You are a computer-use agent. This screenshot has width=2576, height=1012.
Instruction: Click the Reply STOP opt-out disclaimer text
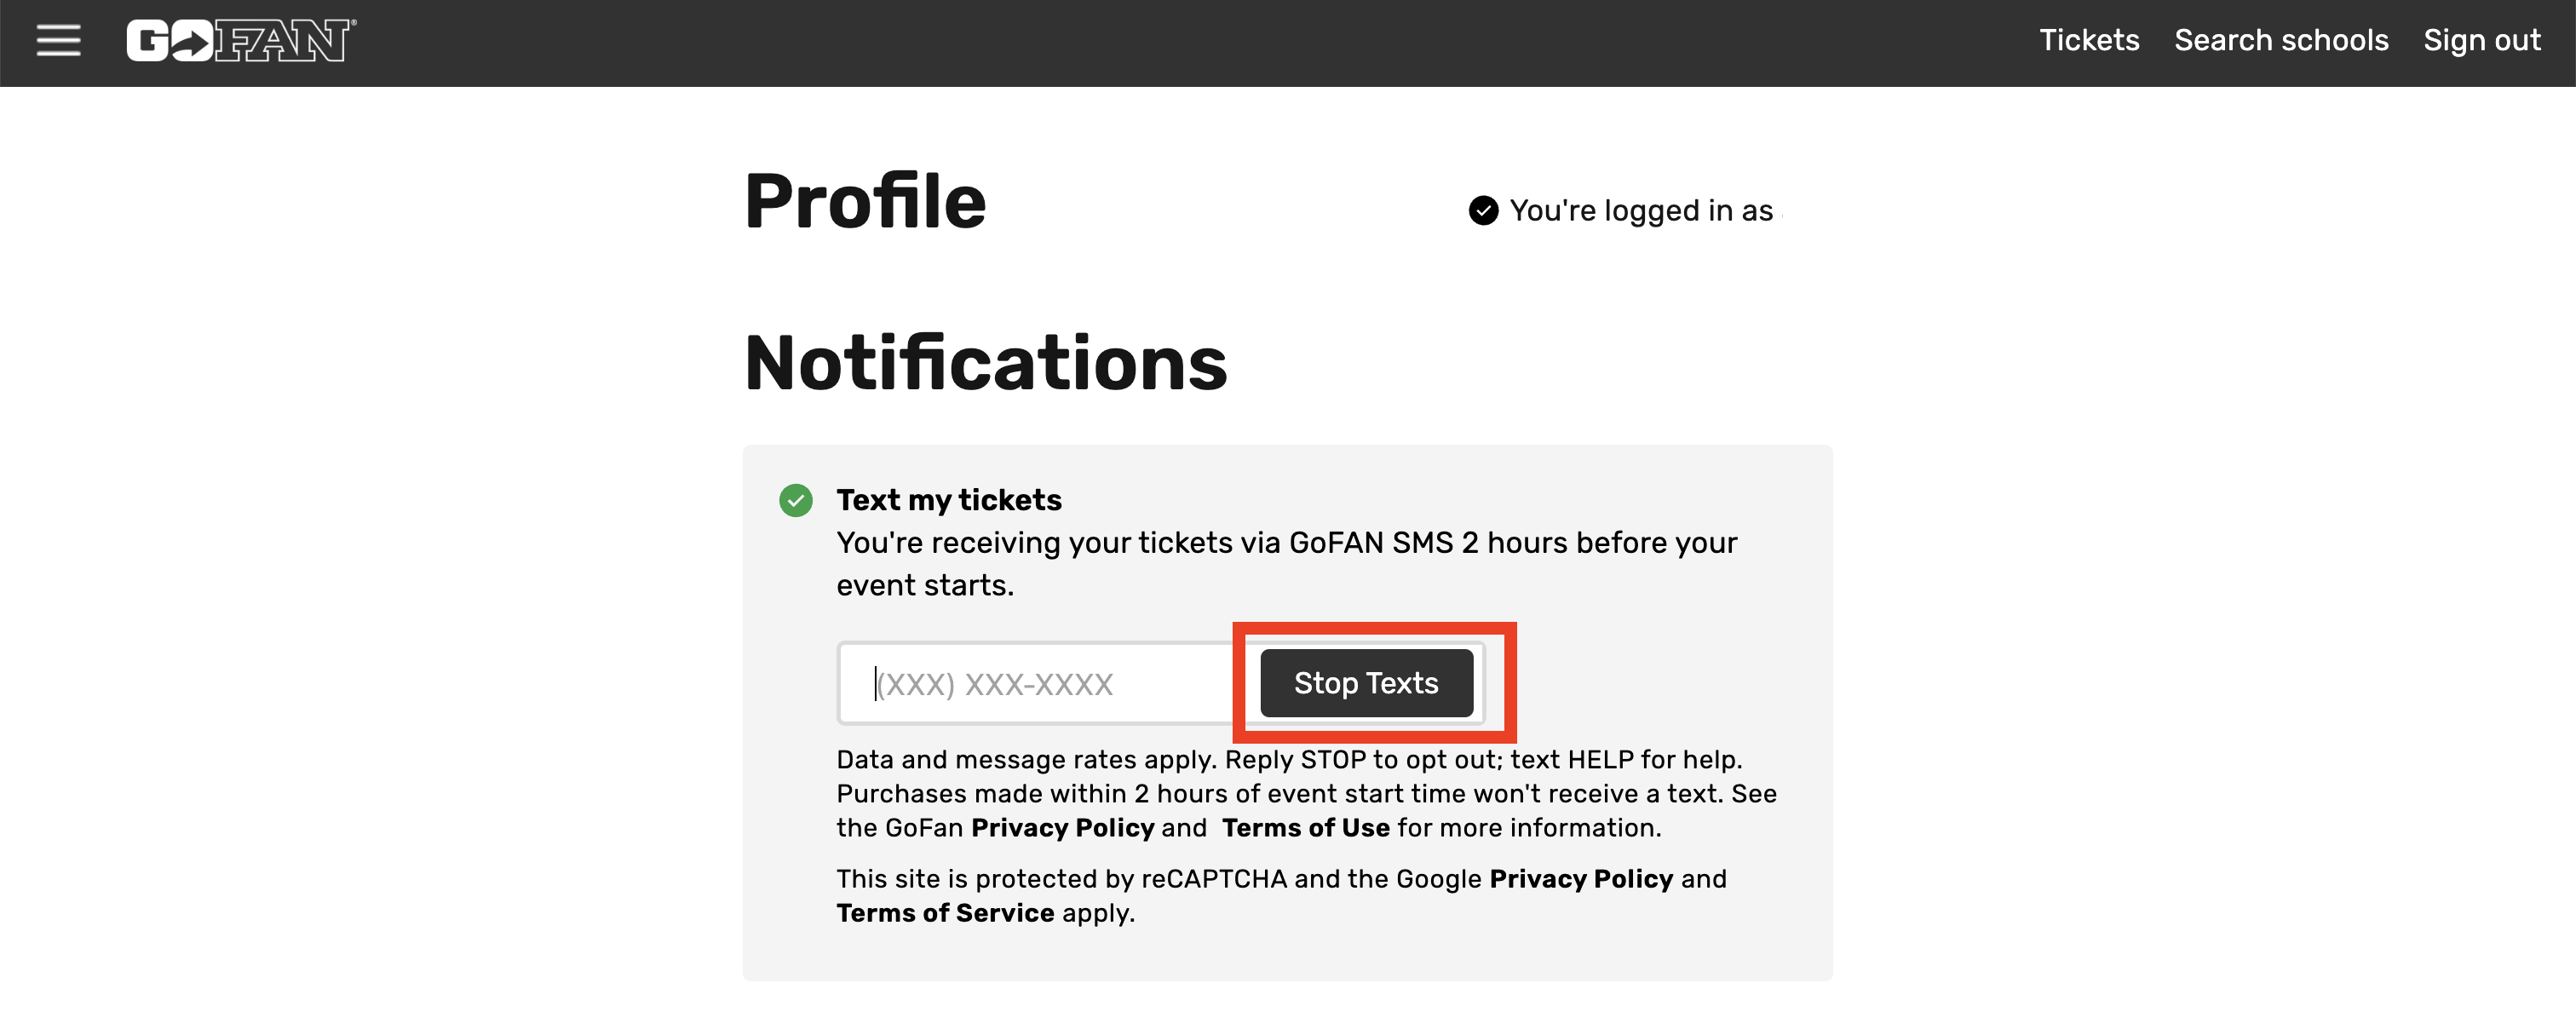(x=1288, y=760)
